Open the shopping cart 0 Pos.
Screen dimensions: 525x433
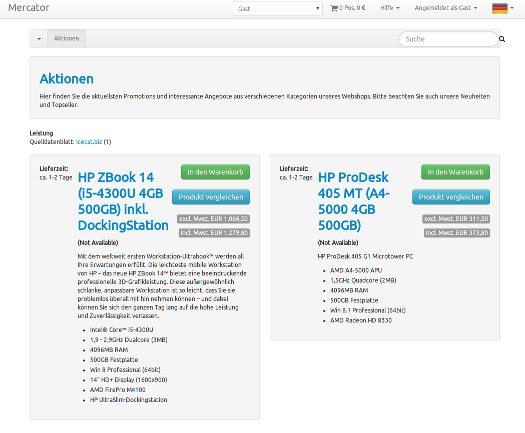348,8
